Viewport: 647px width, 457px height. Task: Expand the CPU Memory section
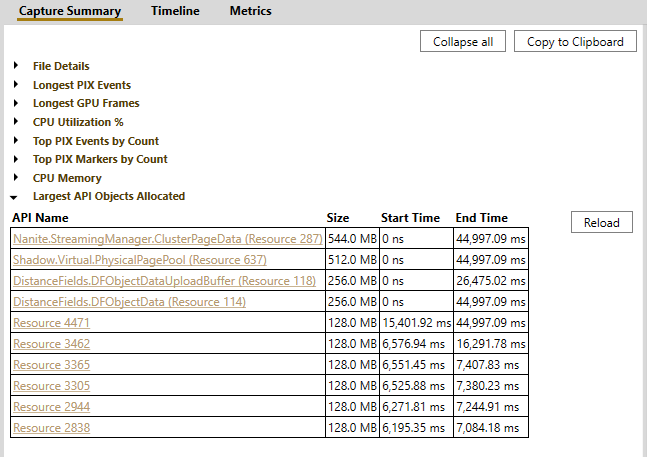click(x=16, y=178)
